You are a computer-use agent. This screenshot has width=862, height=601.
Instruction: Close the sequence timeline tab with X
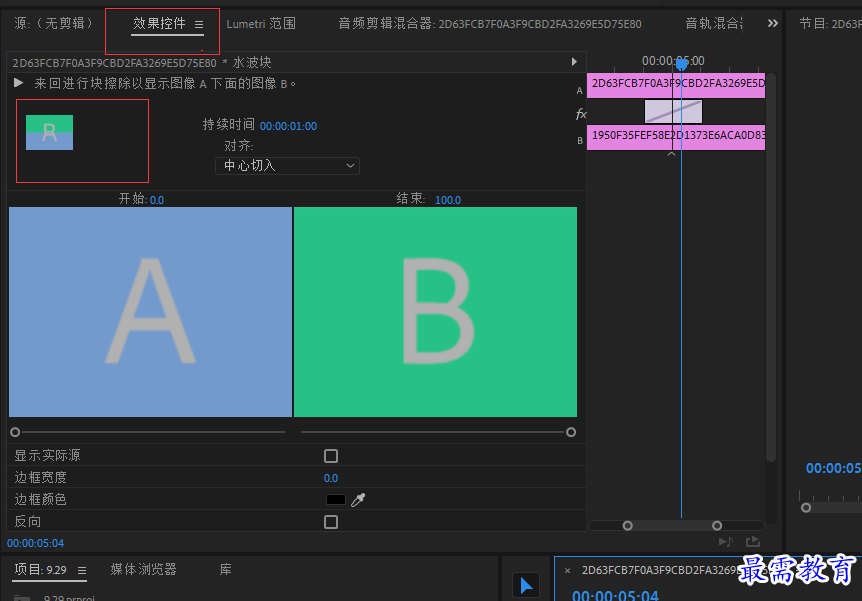[x=567, y=570]
